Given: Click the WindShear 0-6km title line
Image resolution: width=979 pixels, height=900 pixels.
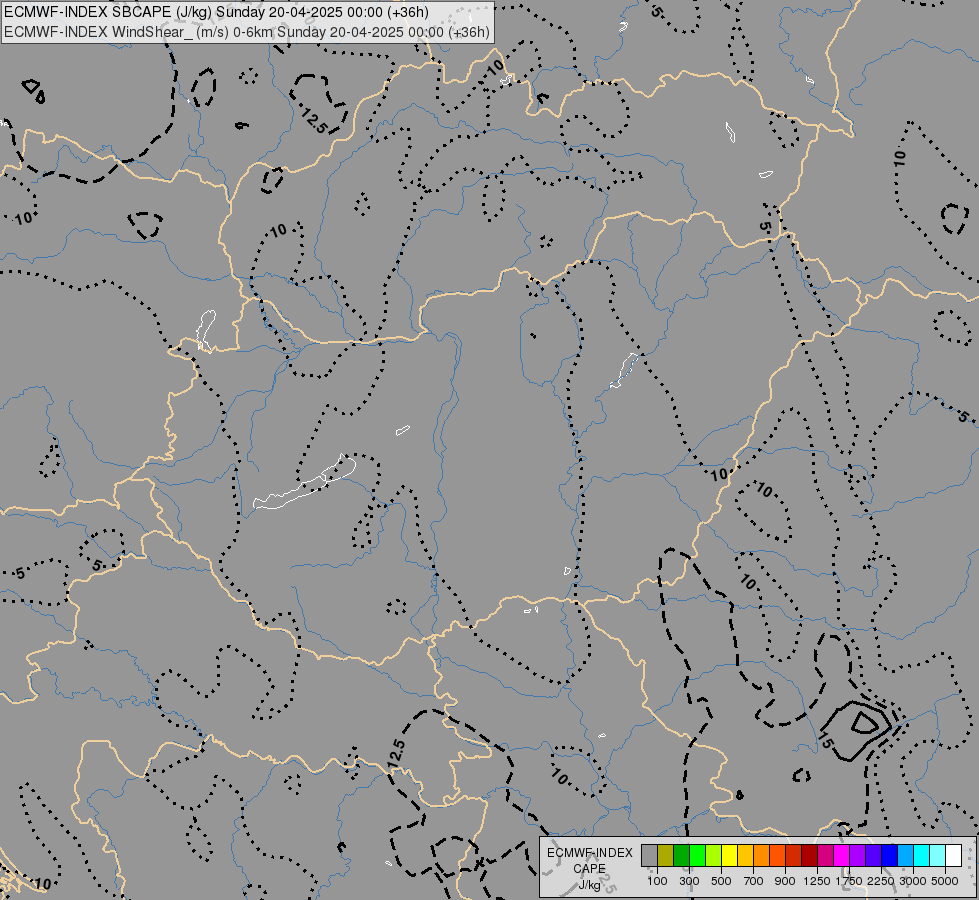Looking at the screenshot, I should tap(247, 32).
